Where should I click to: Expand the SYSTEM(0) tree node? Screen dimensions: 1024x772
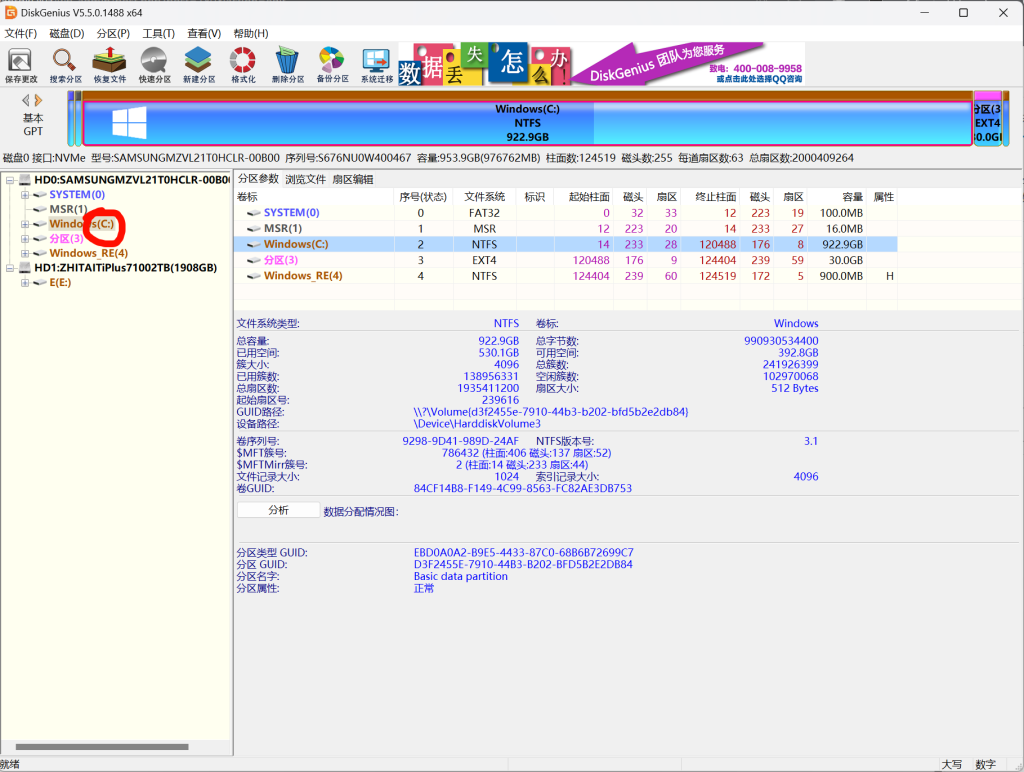(25, 195)
